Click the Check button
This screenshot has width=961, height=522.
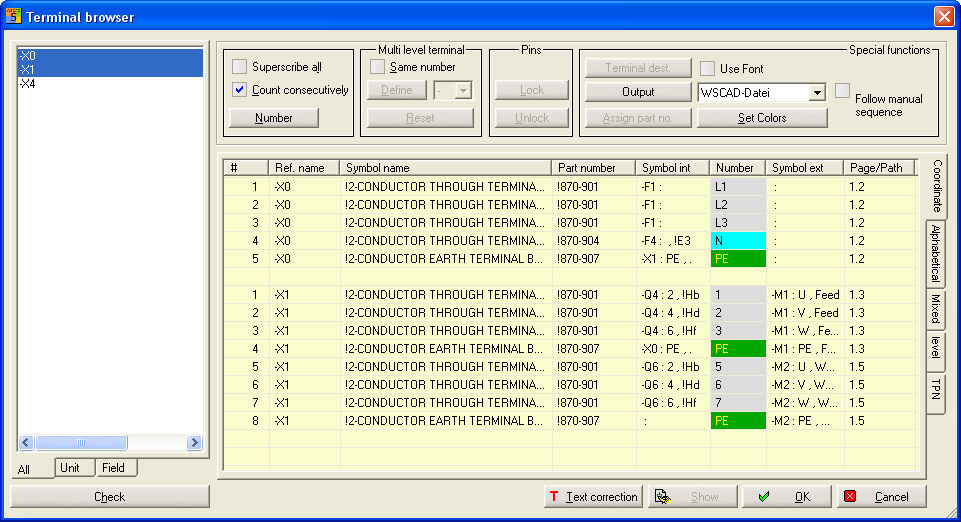point(110,497)
